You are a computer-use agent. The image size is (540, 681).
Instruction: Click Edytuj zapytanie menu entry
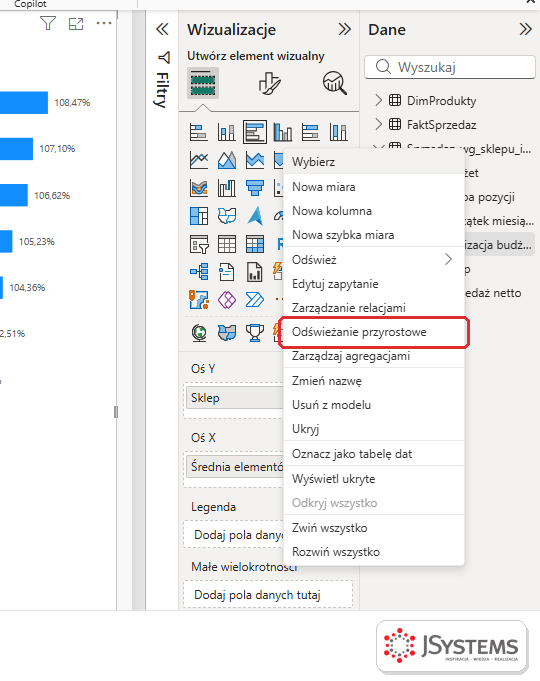pos(374,284)
